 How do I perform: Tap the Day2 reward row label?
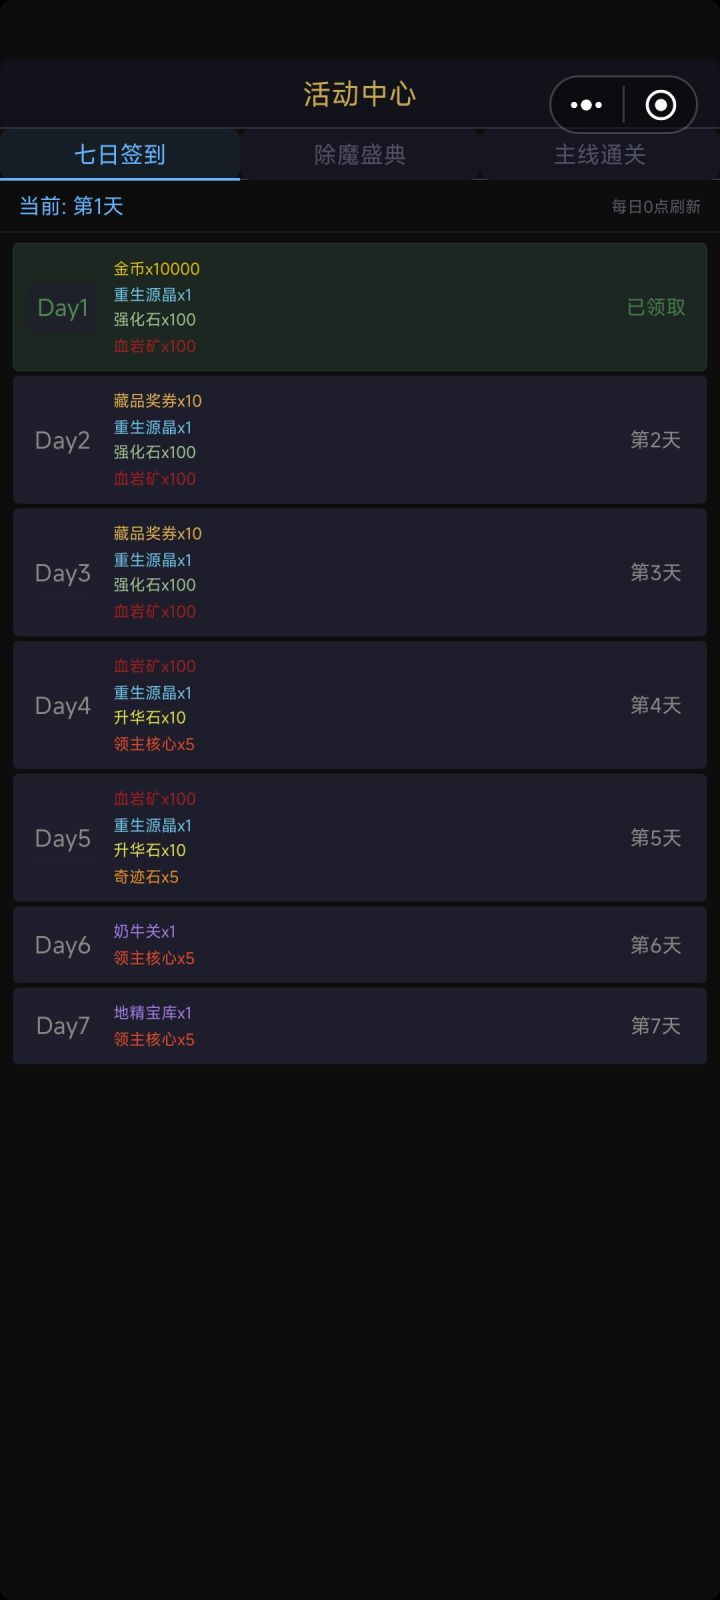click(63, 441)
